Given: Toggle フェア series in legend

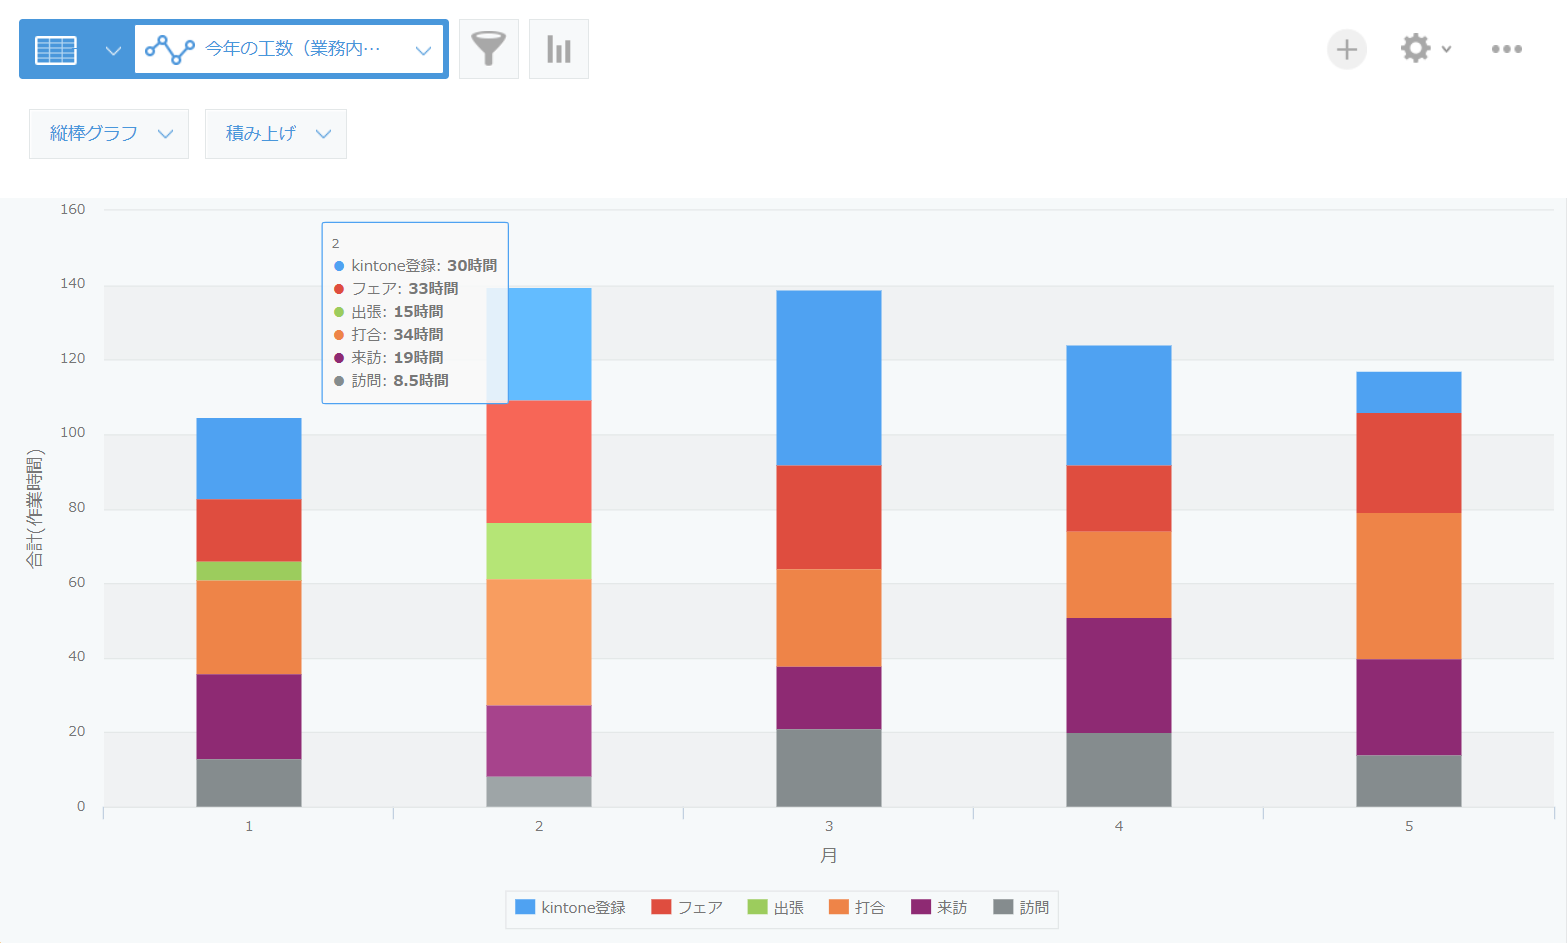Looking at the screenshot, I should click(687, 907).
